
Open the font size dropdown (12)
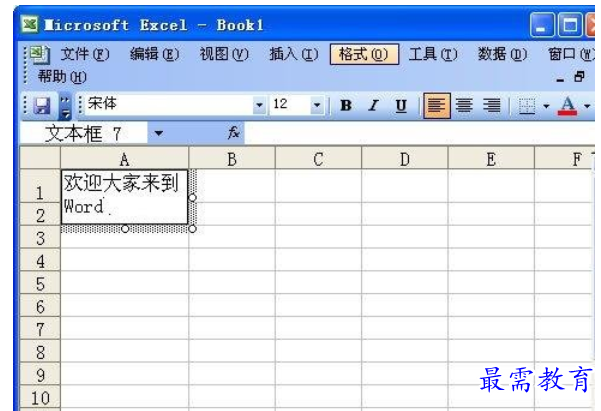click(x=317, y=105)
